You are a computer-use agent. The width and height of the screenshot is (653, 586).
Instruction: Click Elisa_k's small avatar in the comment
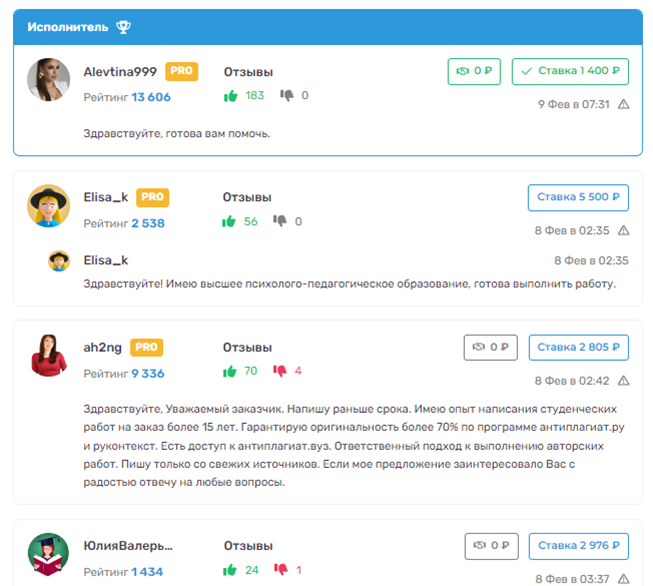(59, 260)
